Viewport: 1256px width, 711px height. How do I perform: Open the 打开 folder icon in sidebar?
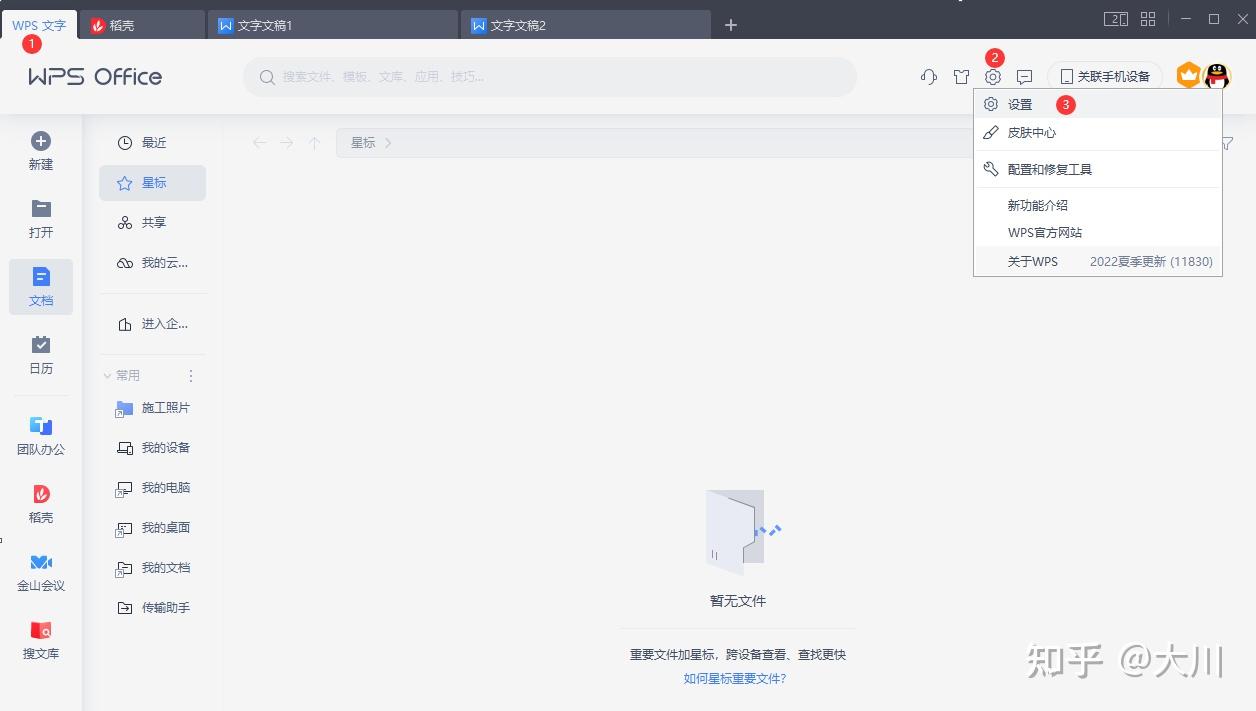[41, 209]
